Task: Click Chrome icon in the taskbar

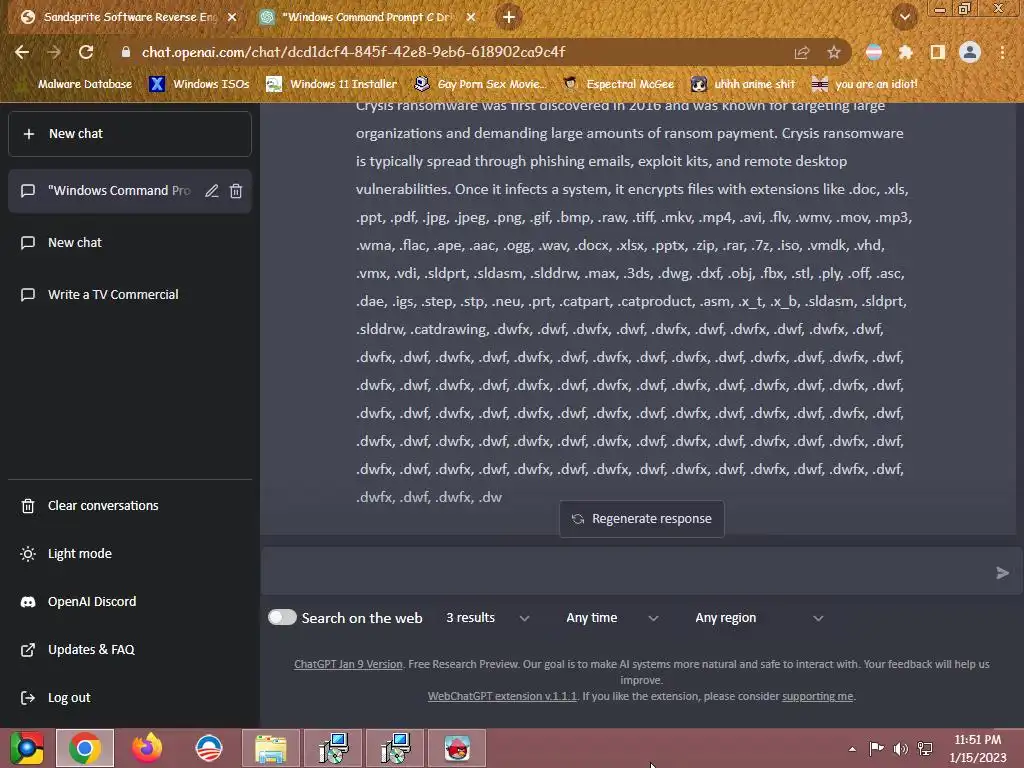Action: click(85, 748)
